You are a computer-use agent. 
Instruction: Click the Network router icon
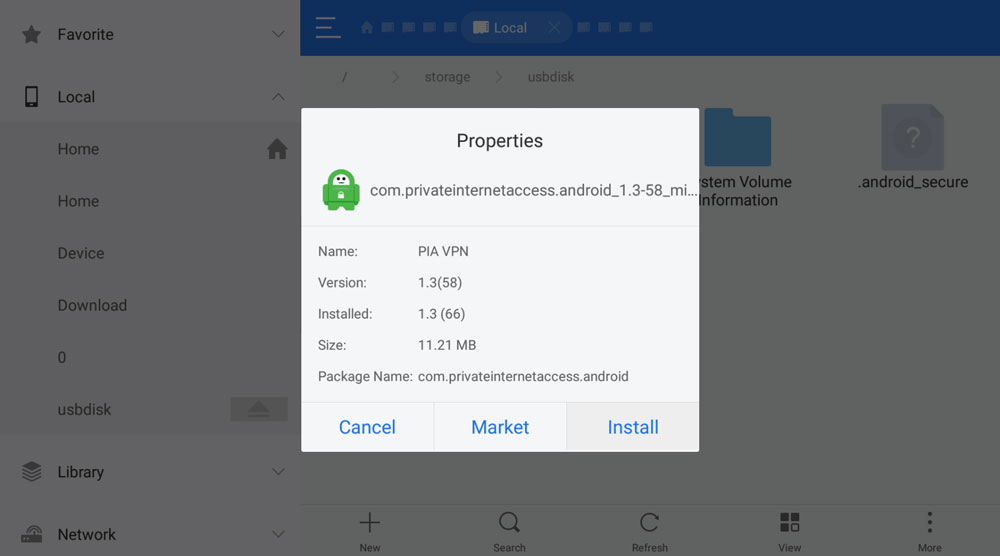[31, 534]
